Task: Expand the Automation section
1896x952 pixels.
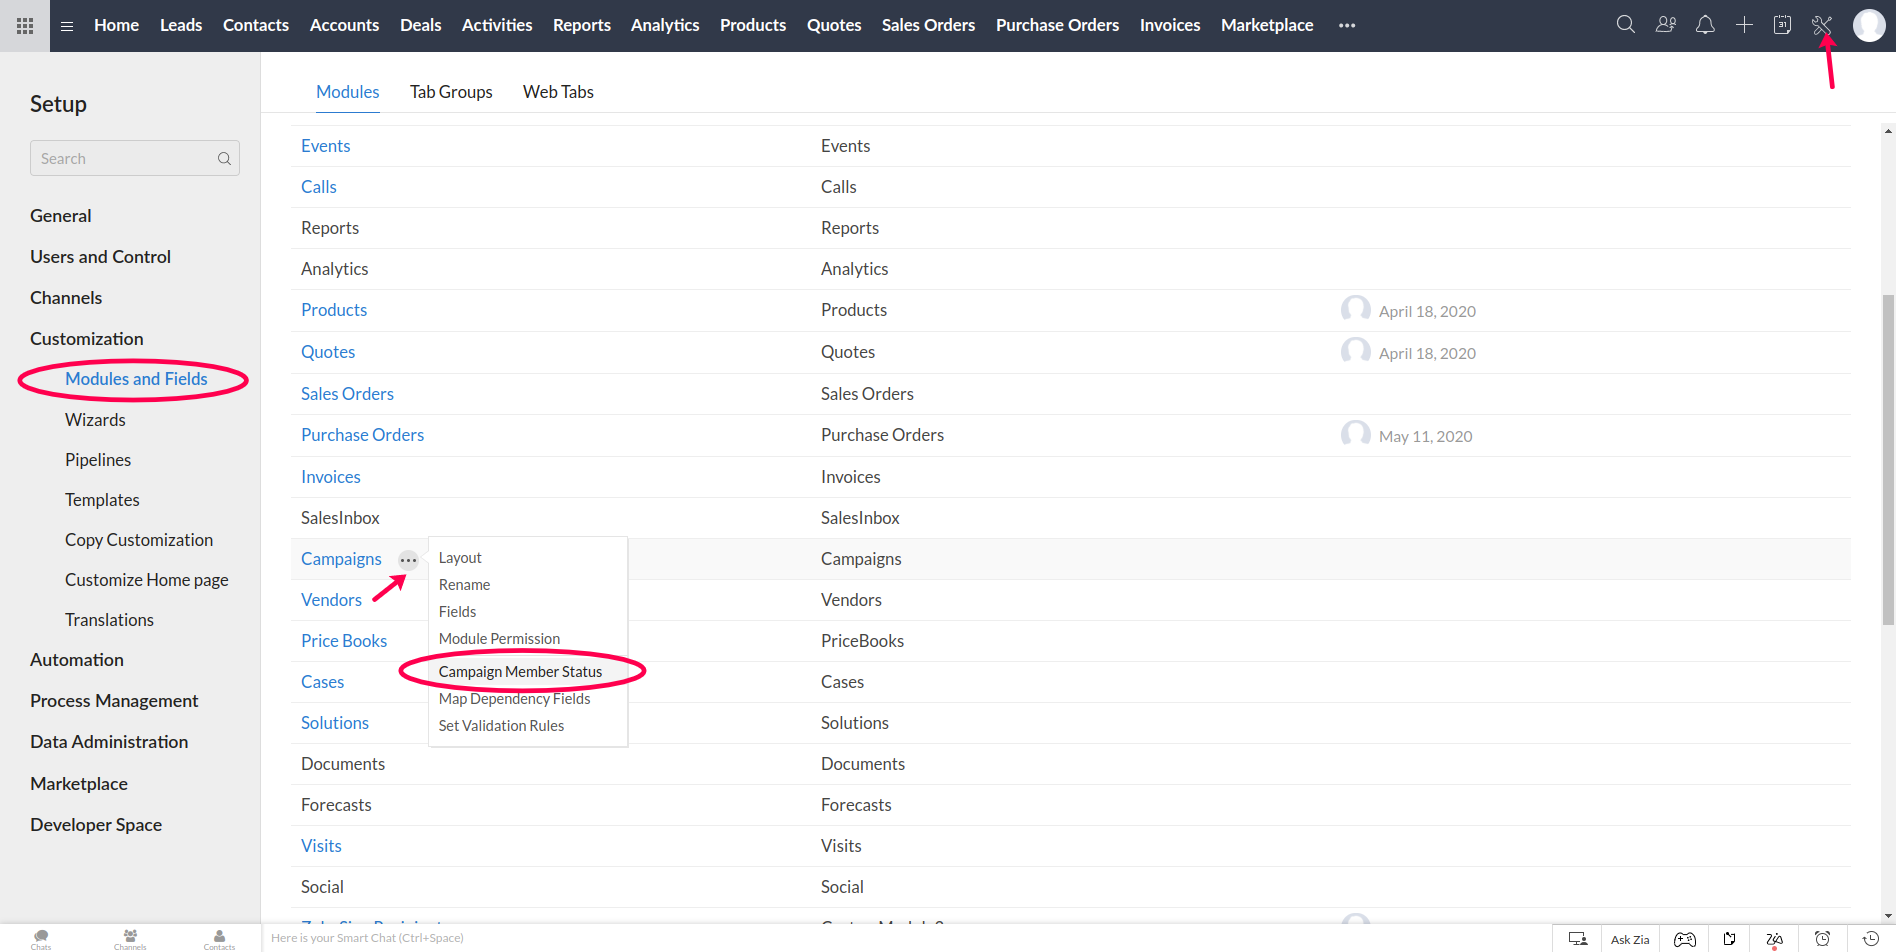Action: coord(77,660)
